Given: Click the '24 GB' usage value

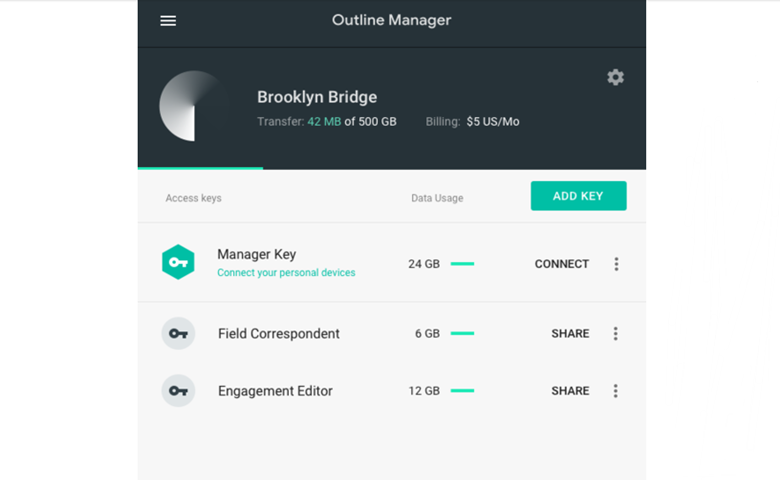Looking at the screenshot, I should tap(424, 264).
